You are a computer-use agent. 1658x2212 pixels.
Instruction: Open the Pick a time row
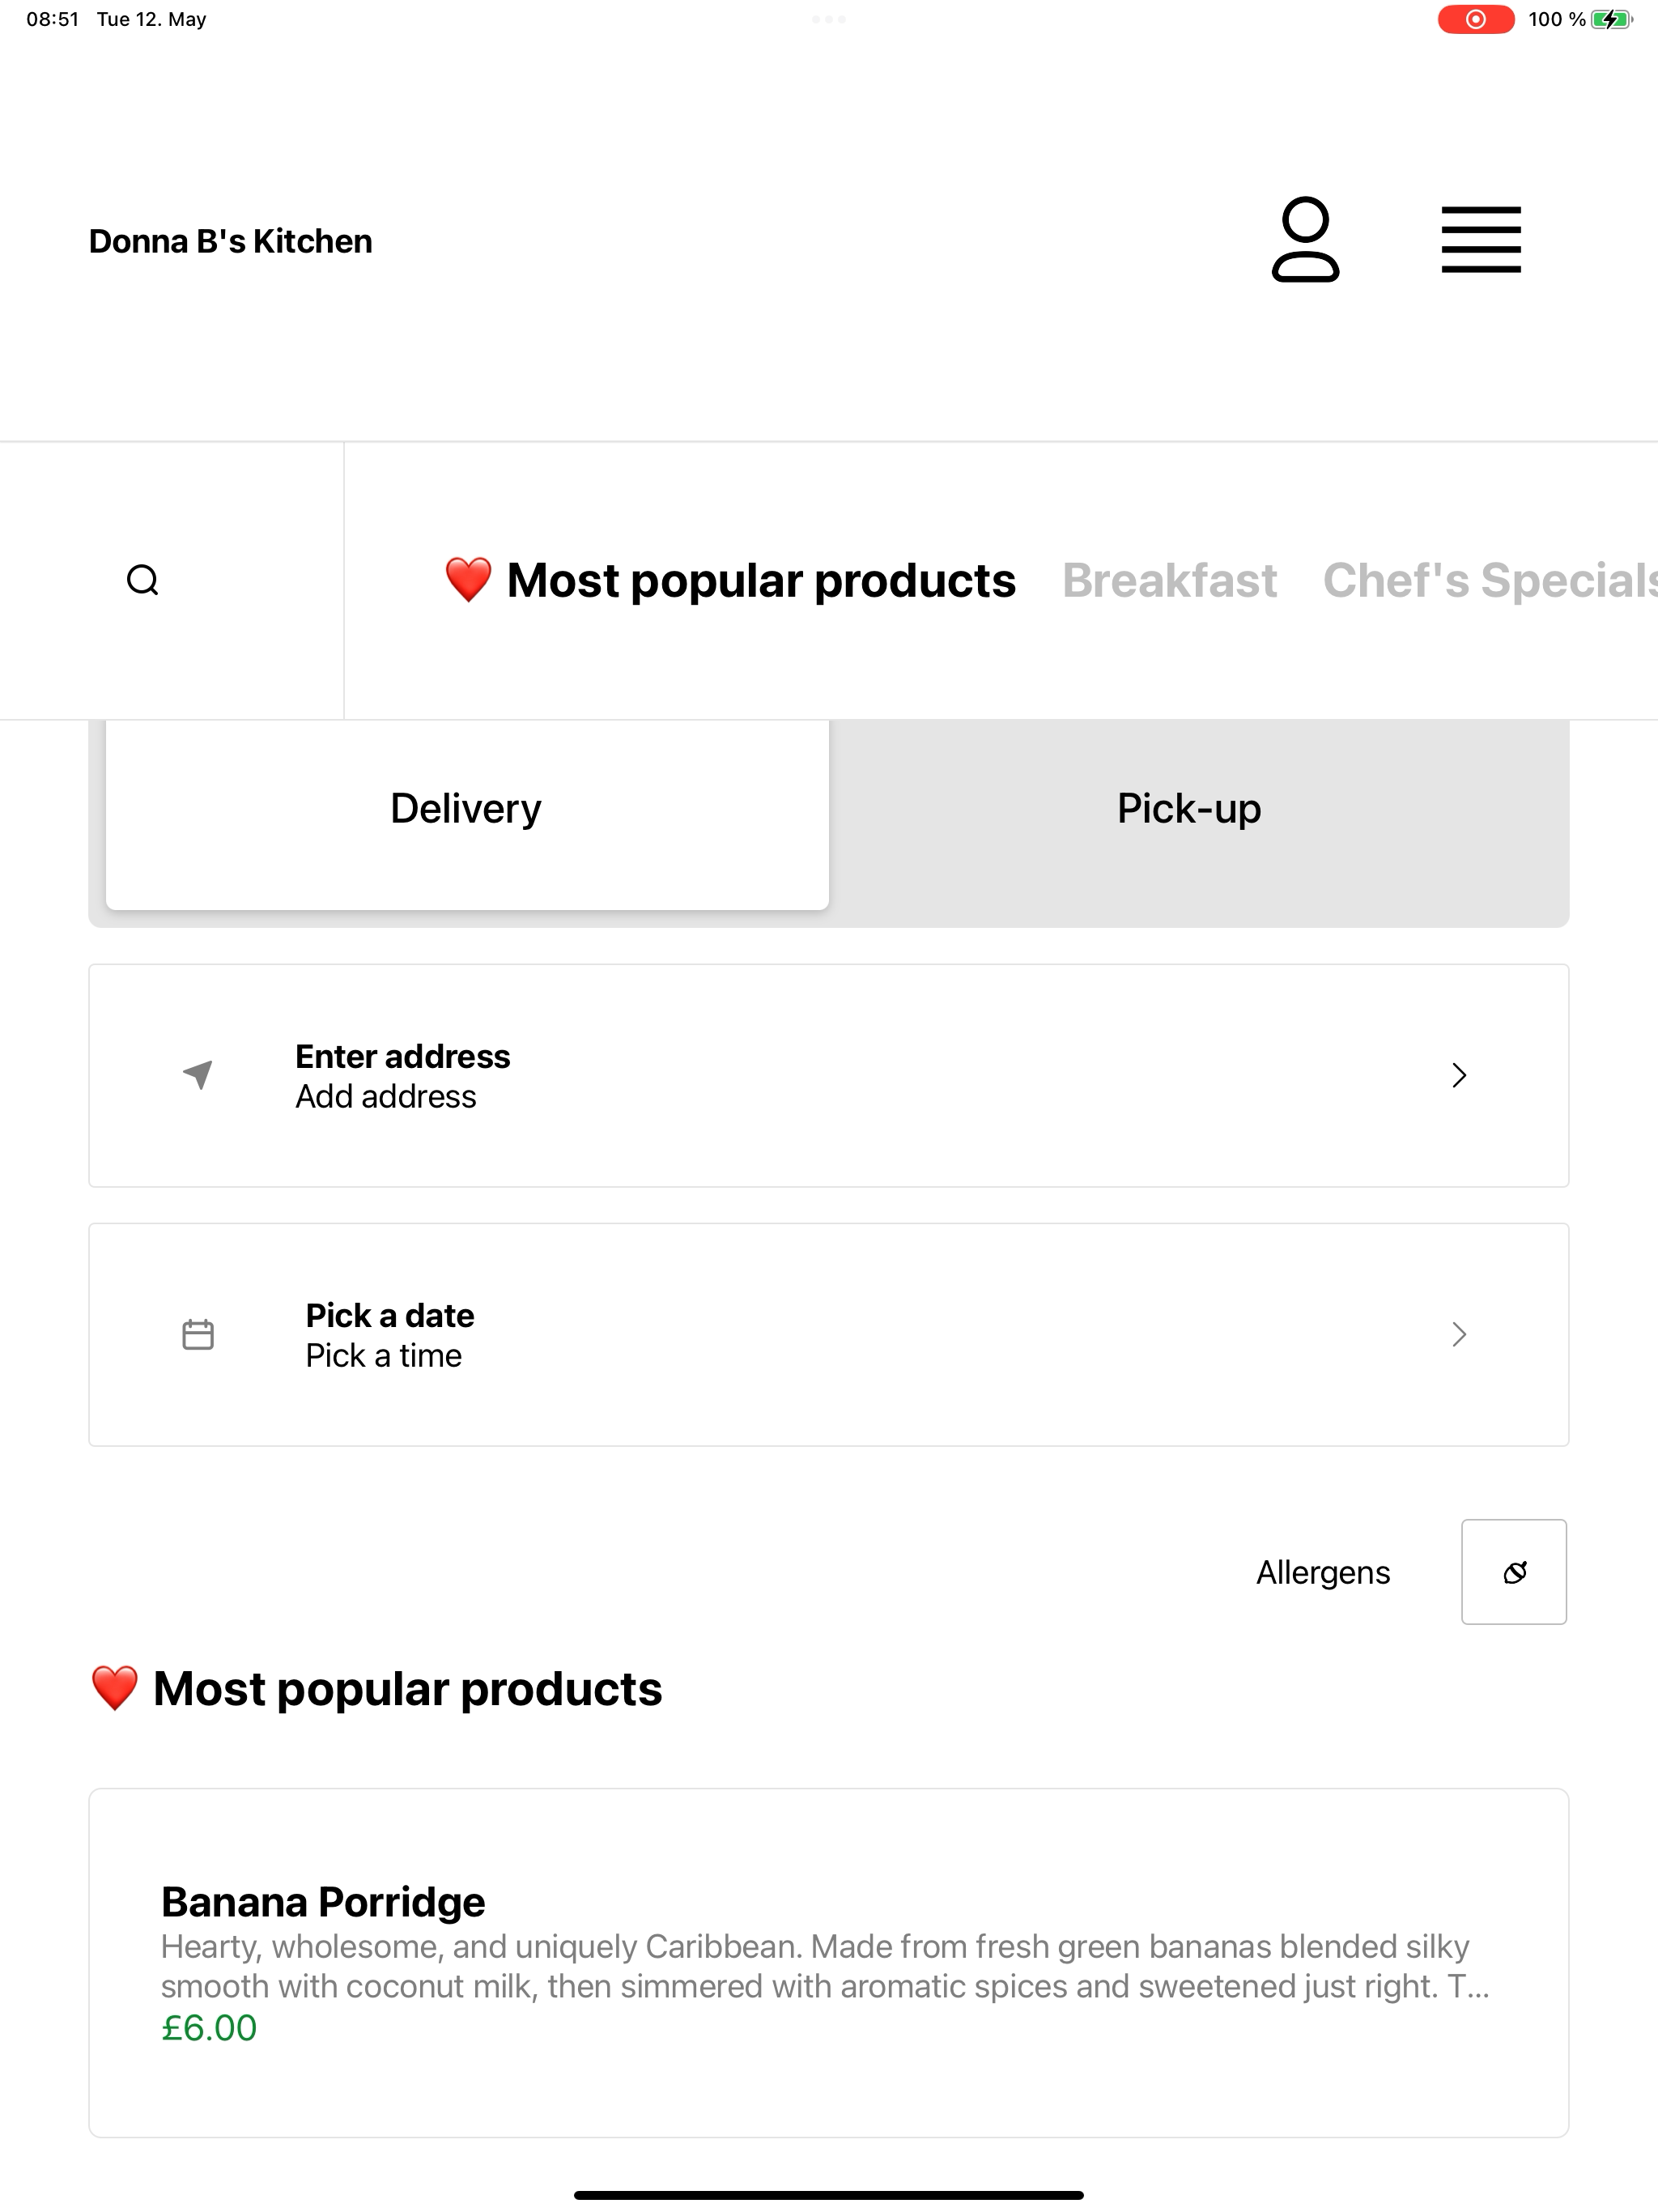[829, 1334]
